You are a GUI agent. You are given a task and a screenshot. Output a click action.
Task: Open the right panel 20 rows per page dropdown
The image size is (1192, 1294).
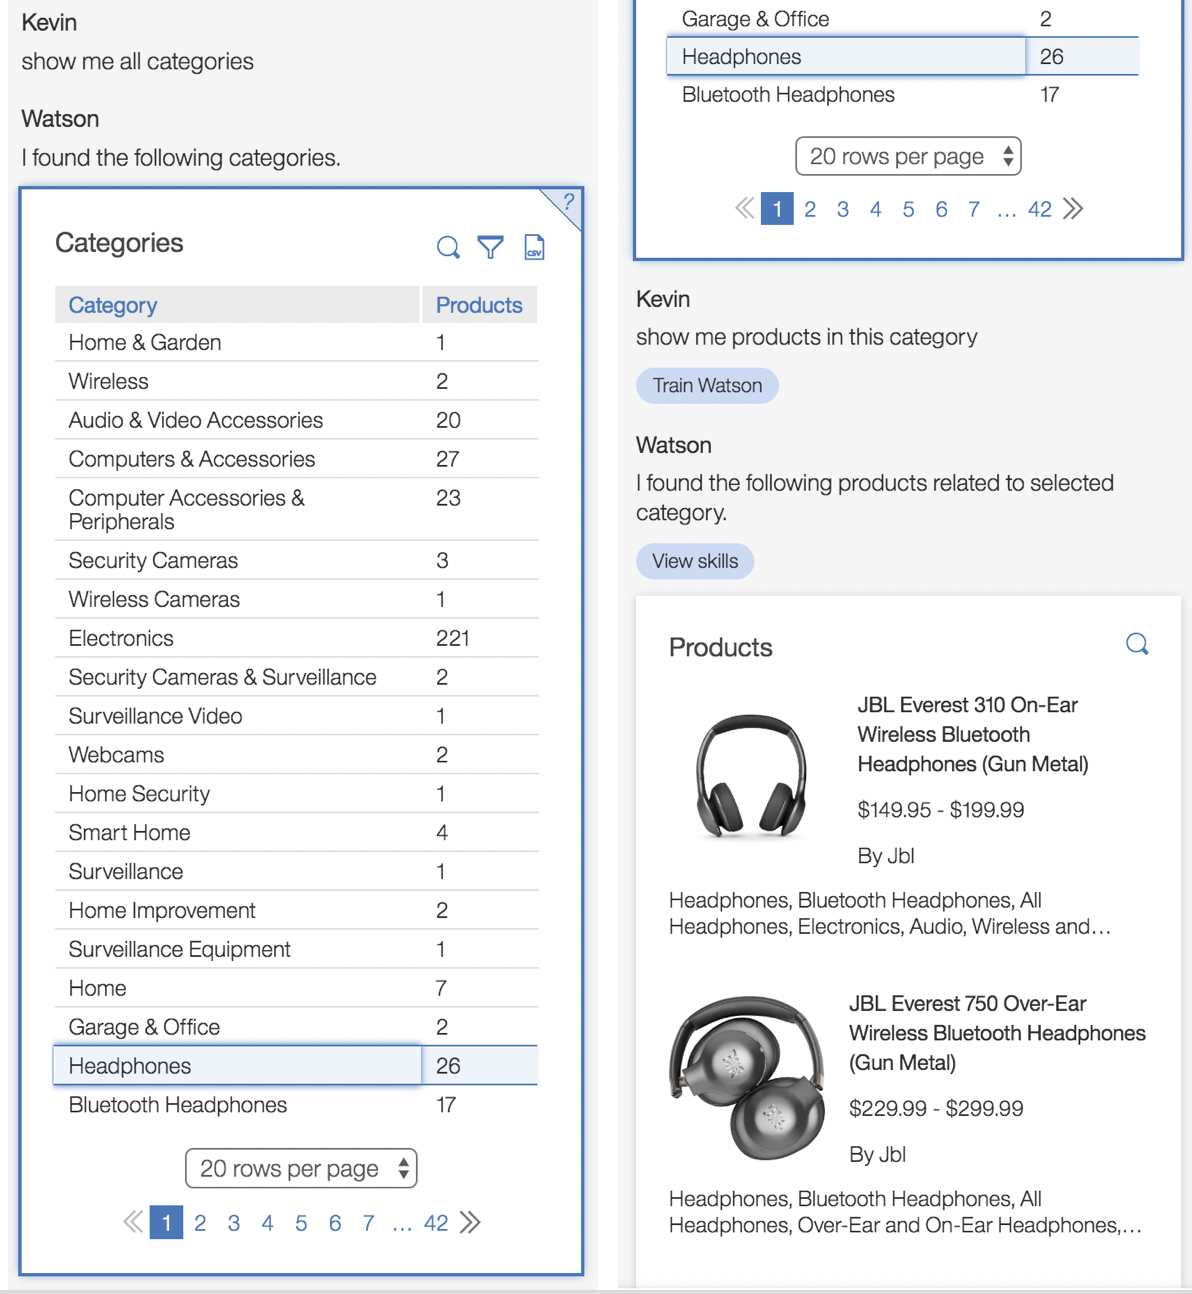click(x=908, y=156)
